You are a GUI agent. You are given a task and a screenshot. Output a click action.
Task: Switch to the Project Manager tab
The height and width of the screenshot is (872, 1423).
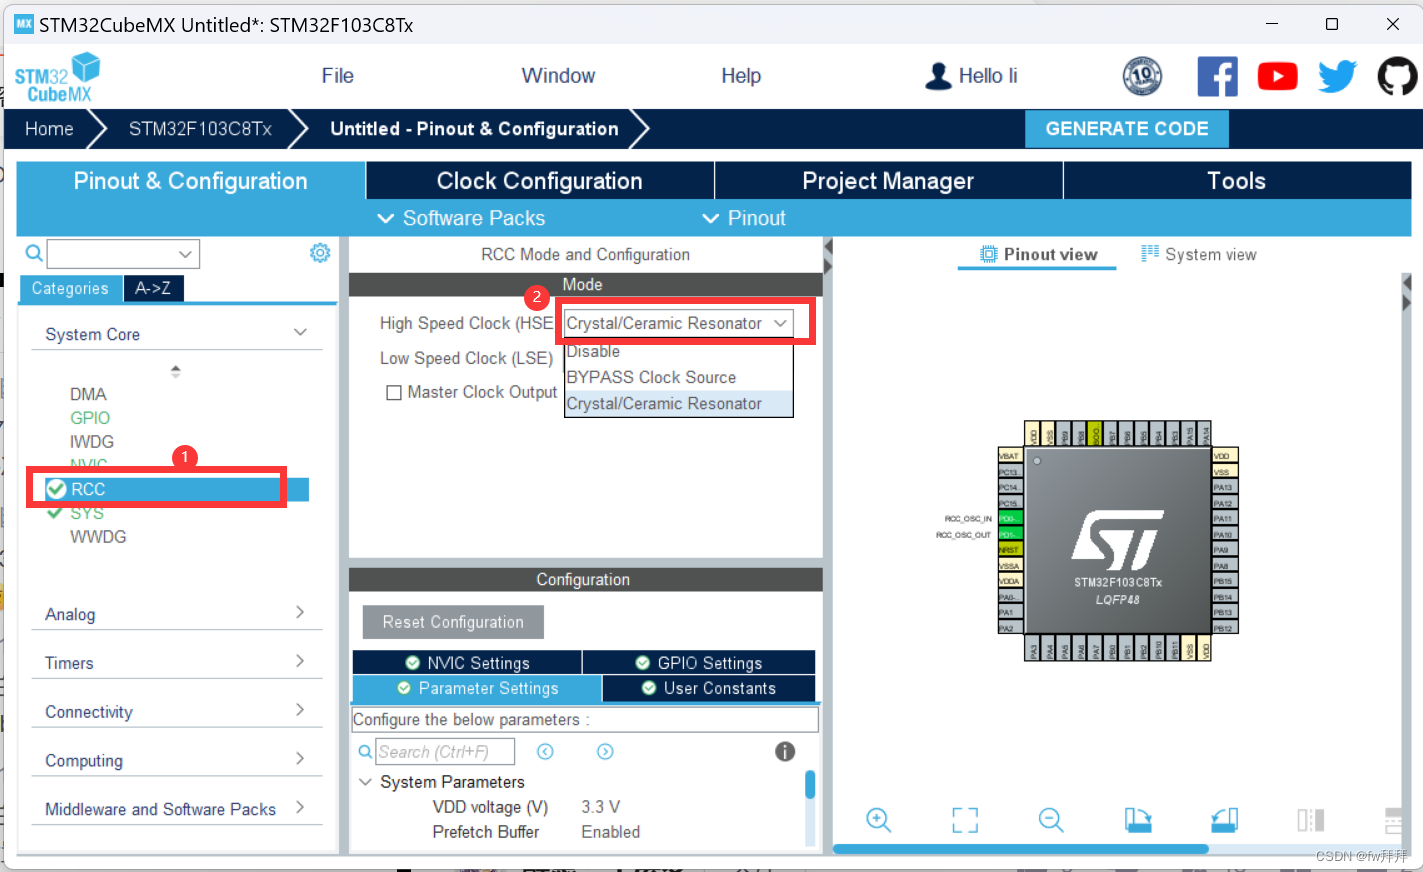tap(888, 181)
